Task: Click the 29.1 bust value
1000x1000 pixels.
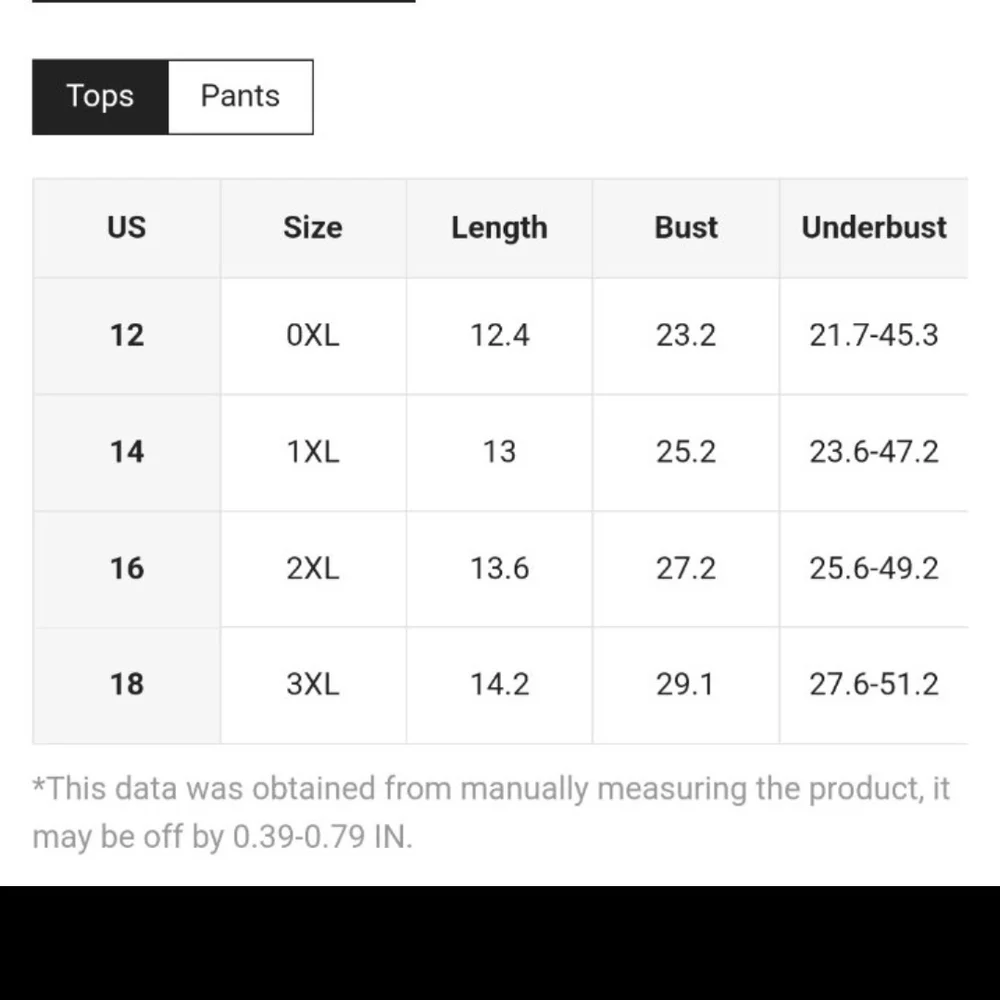Action: [686, 685]
